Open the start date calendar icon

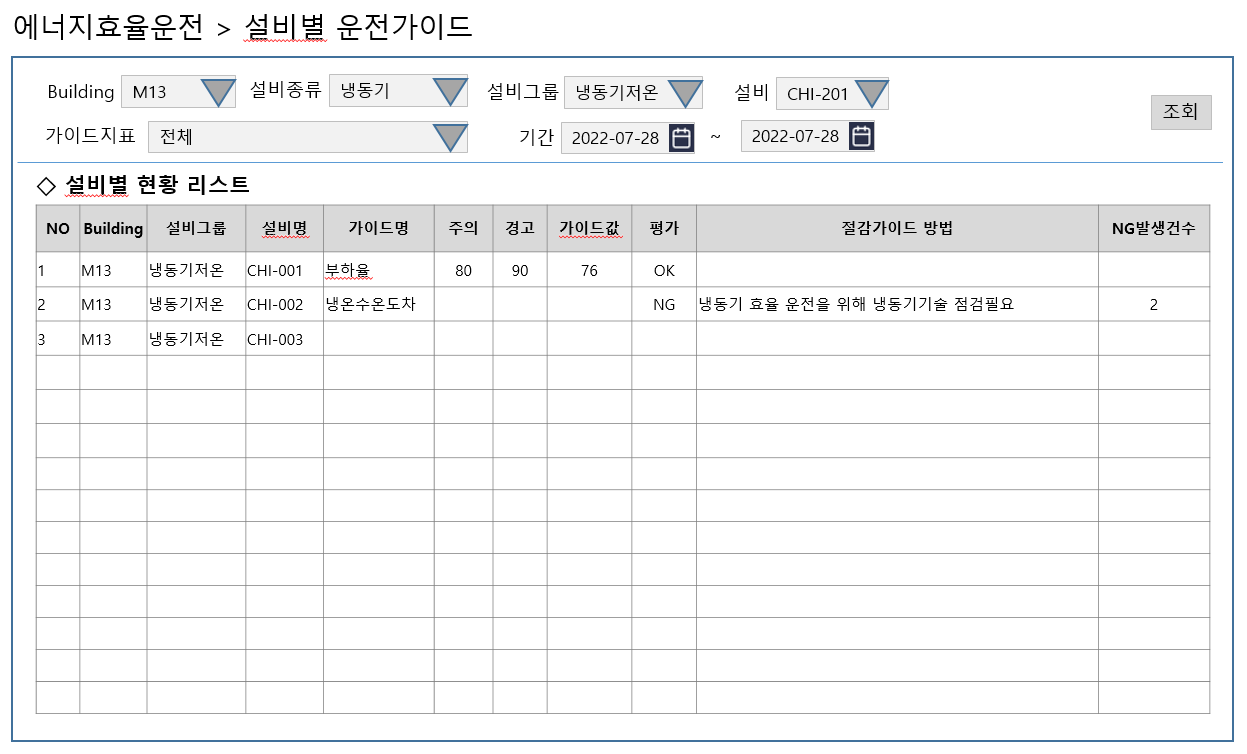click(681, 138)
